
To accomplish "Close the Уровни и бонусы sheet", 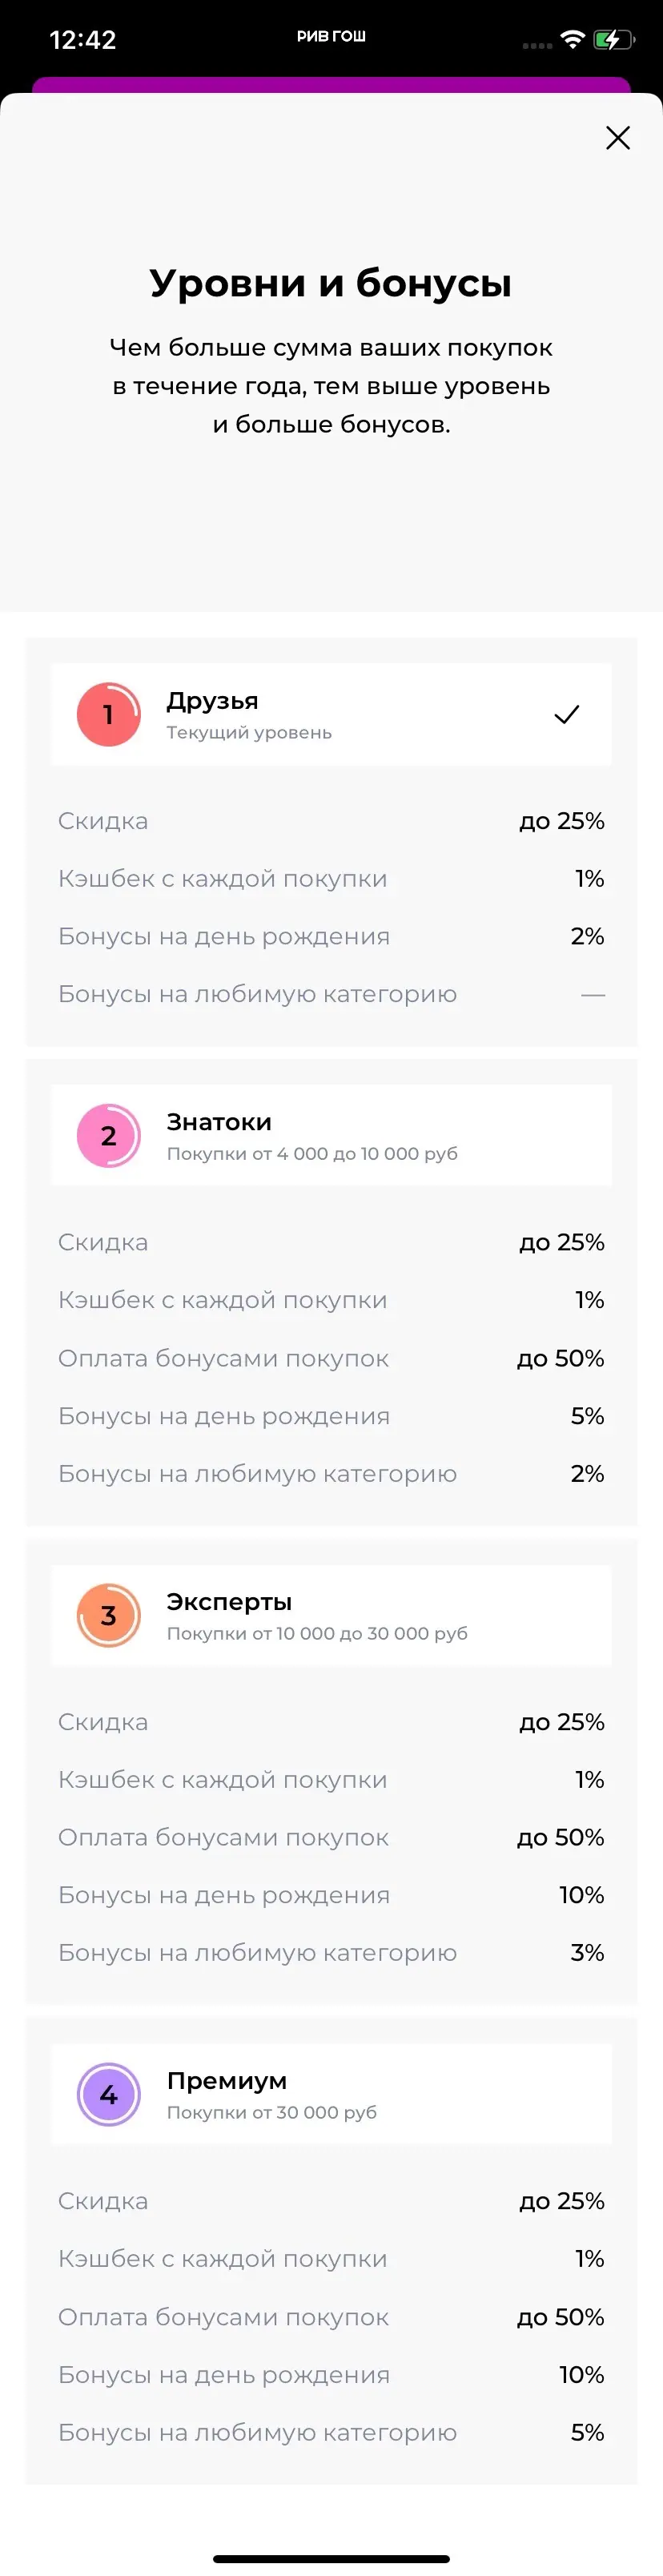I will click(x=618, y=138).
